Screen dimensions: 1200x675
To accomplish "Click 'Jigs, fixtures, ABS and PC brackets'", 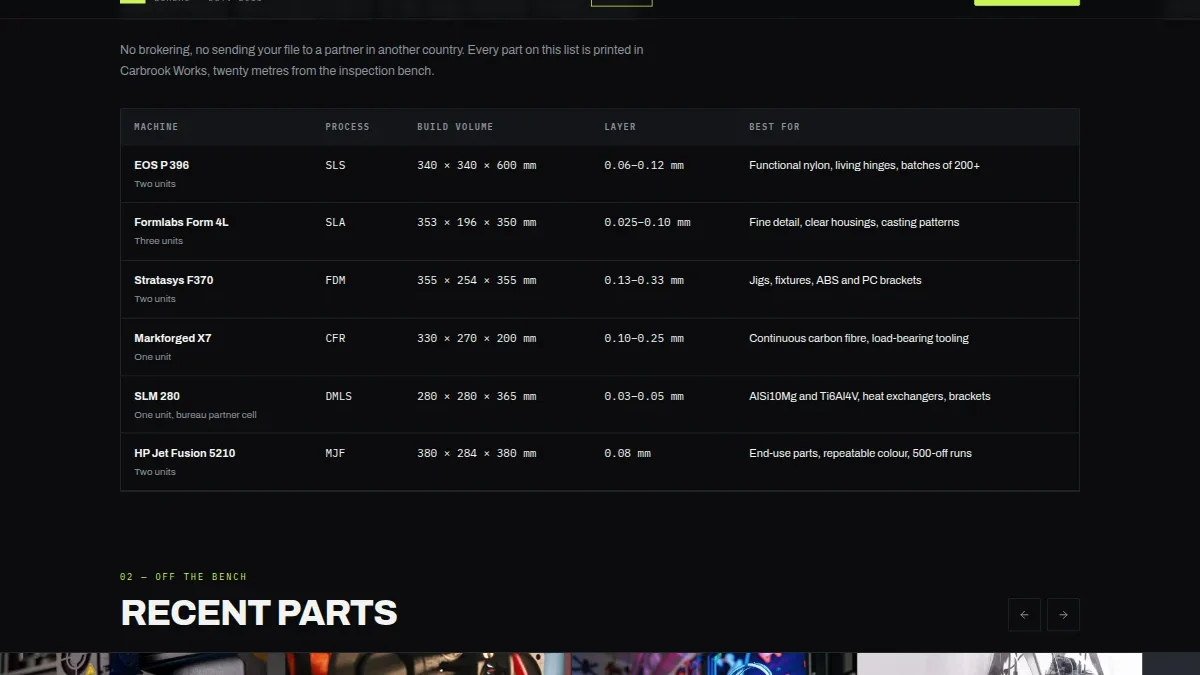I will [835, 280].
